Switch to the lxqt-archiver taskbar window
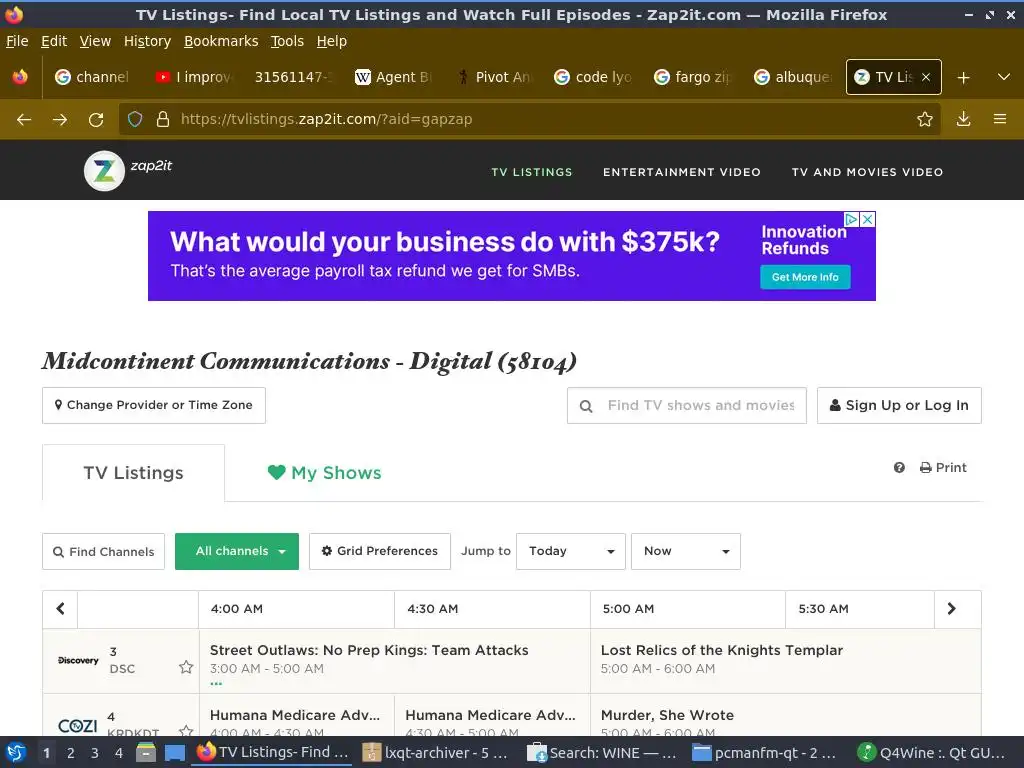This screenshot has height=768, width=1024. pos(437,753)
